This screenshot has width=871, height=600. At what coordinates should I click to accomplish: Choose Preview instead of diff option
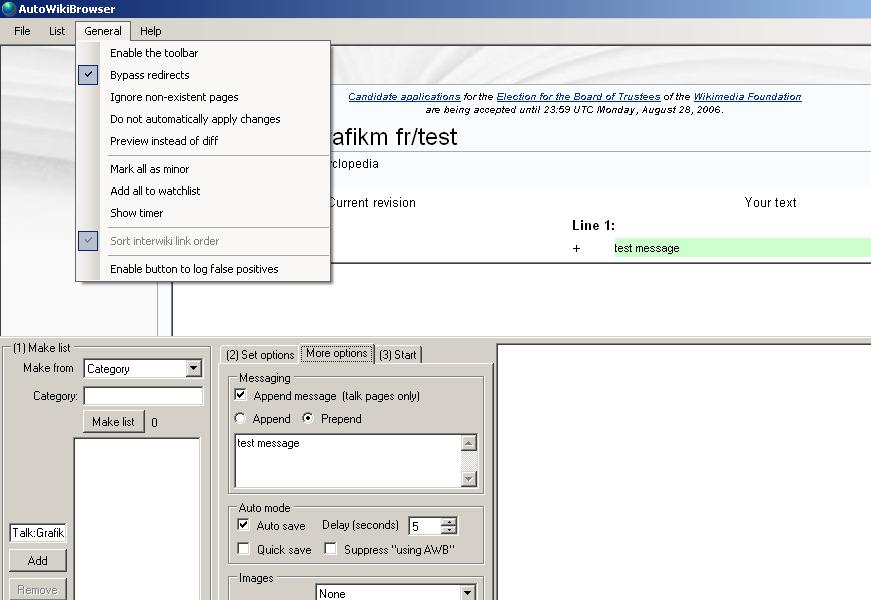click(x=164, y=141)
